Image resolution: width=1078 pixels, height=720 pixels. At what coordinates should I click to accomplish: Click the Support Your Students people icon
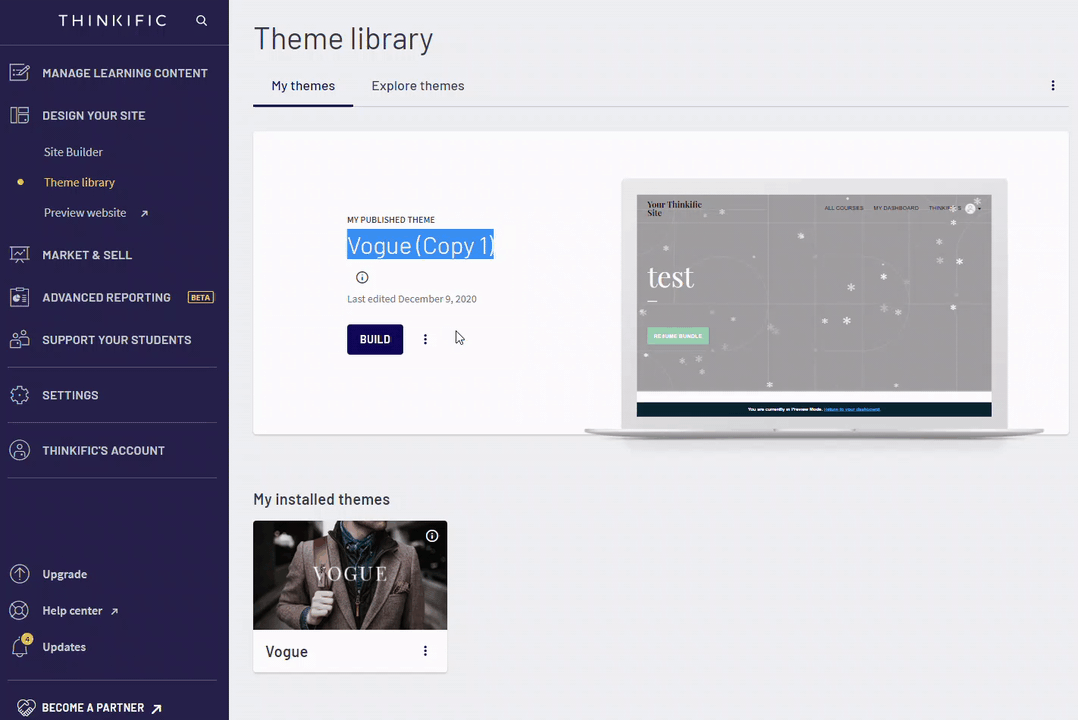(19, 340)
